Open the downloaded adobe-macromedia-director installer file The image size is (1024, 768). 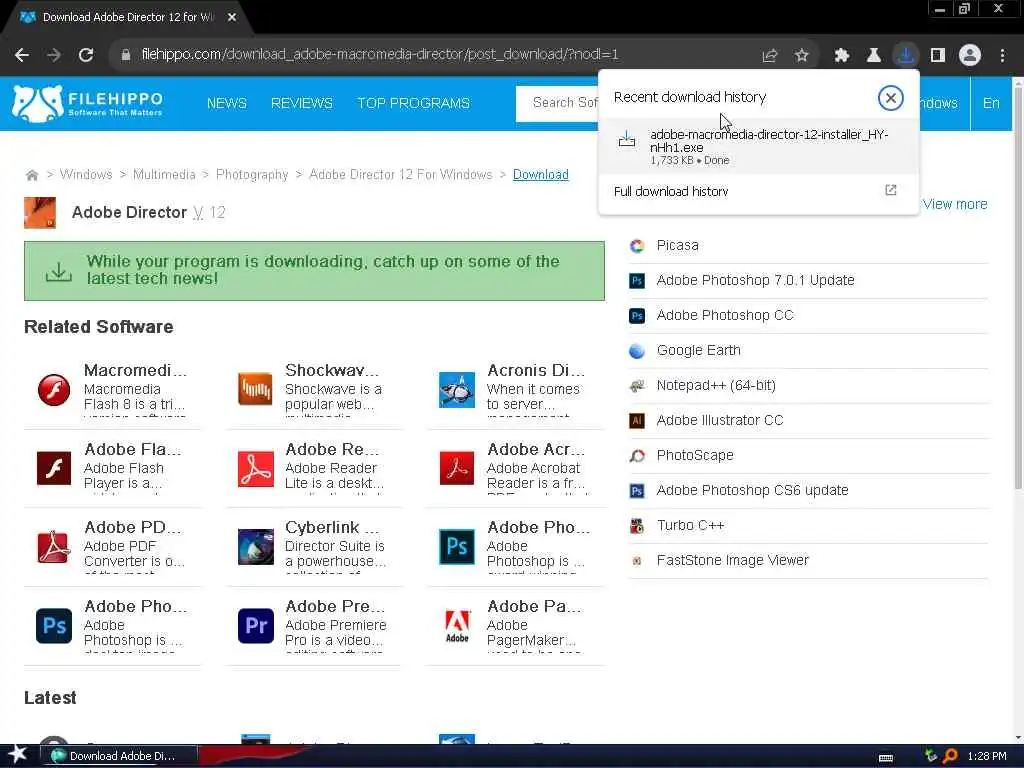(758, 146)
